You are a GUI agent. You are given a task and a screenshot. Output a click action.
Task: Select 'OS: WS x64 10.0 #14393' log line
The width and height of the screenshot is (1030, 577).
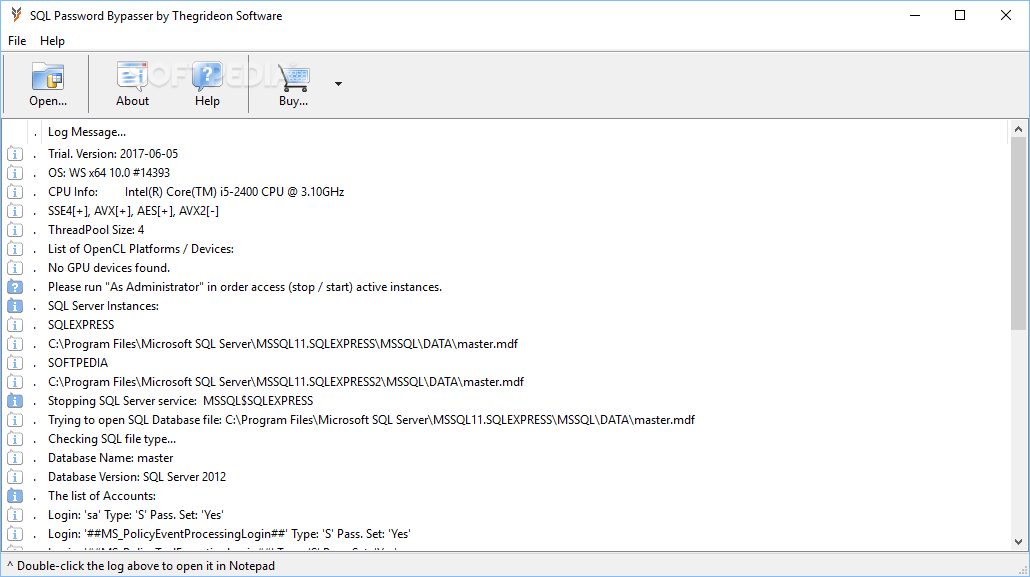[109, 173]
